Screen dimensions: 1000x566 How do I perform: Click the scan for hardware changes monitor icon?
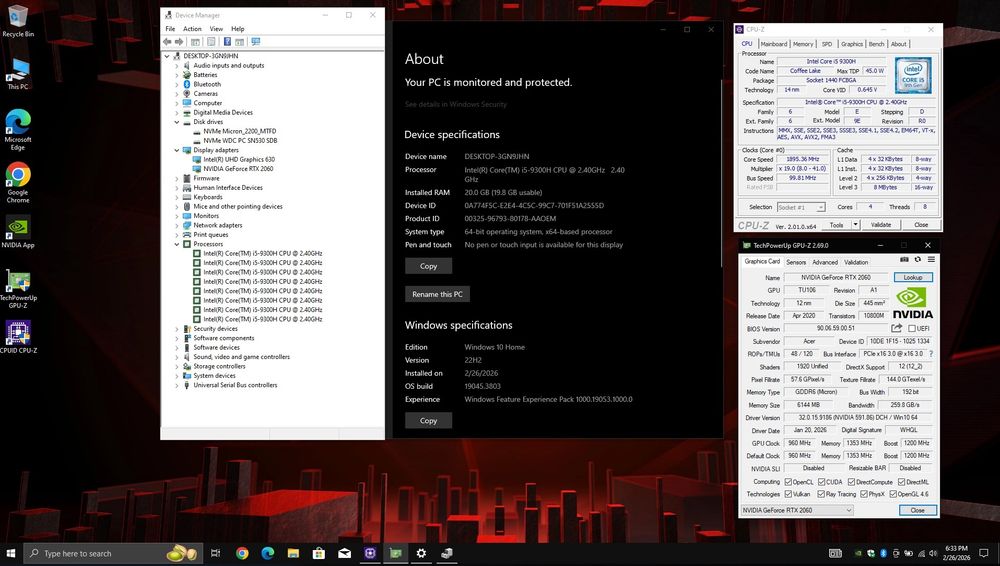coord(256,41)
